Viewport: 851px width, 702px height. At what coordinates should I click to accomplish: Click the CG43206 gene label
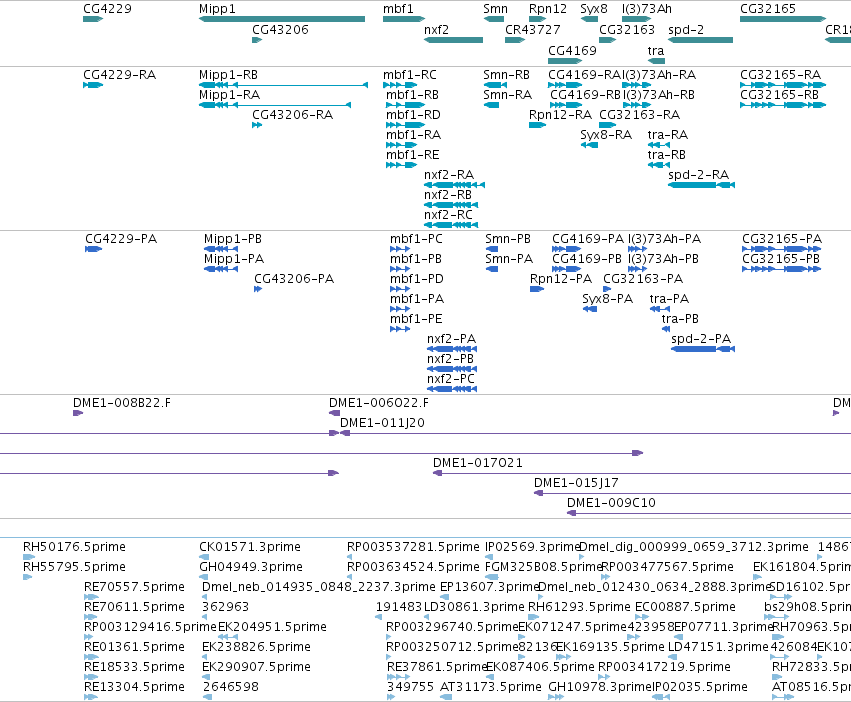pyautogui.click(x=280, y=29)
